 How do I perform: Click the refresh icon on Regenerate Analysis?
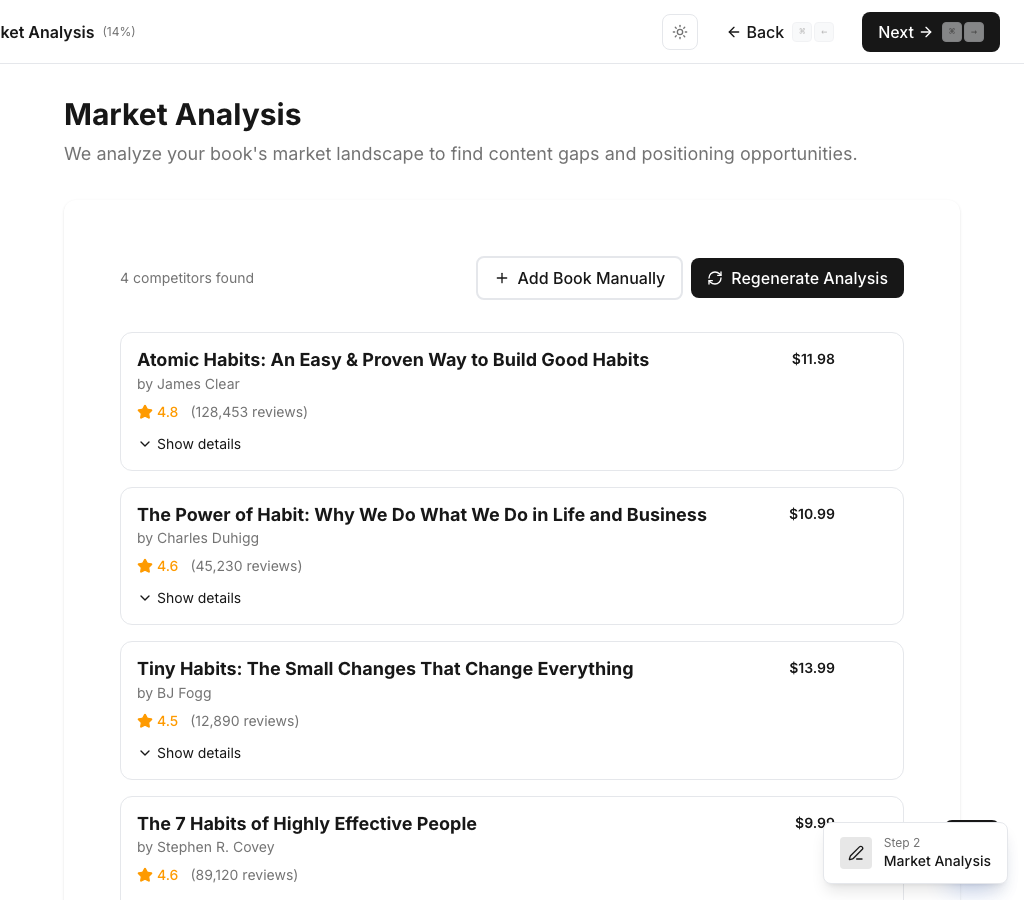click(x=715, y=278)
